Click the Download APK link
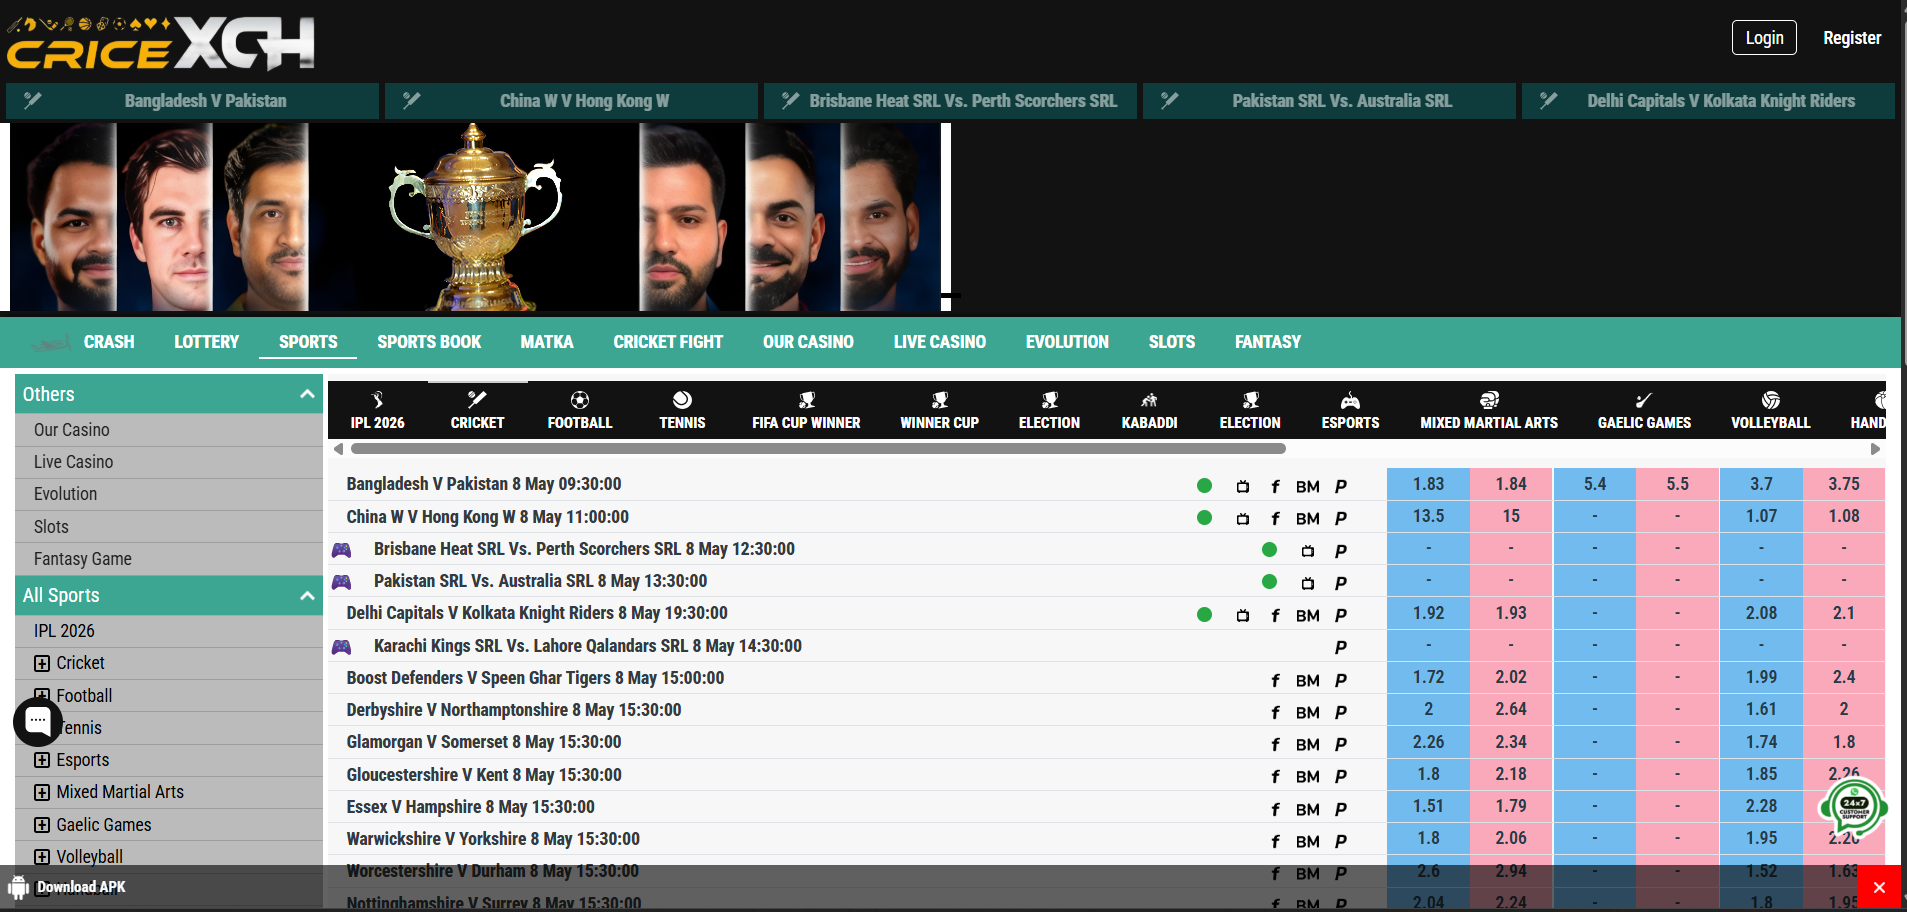The width and height of the screenshot is (1907, 912). (81, 887)
